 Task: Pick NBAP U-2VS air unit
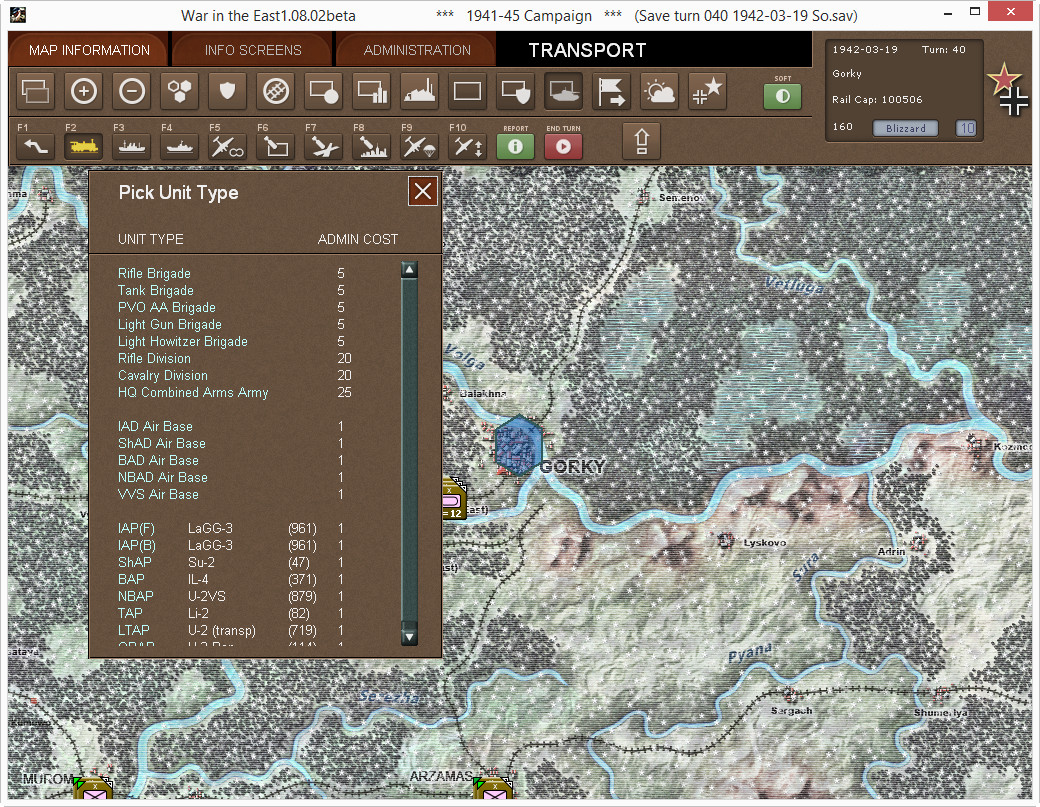(231, 597)
